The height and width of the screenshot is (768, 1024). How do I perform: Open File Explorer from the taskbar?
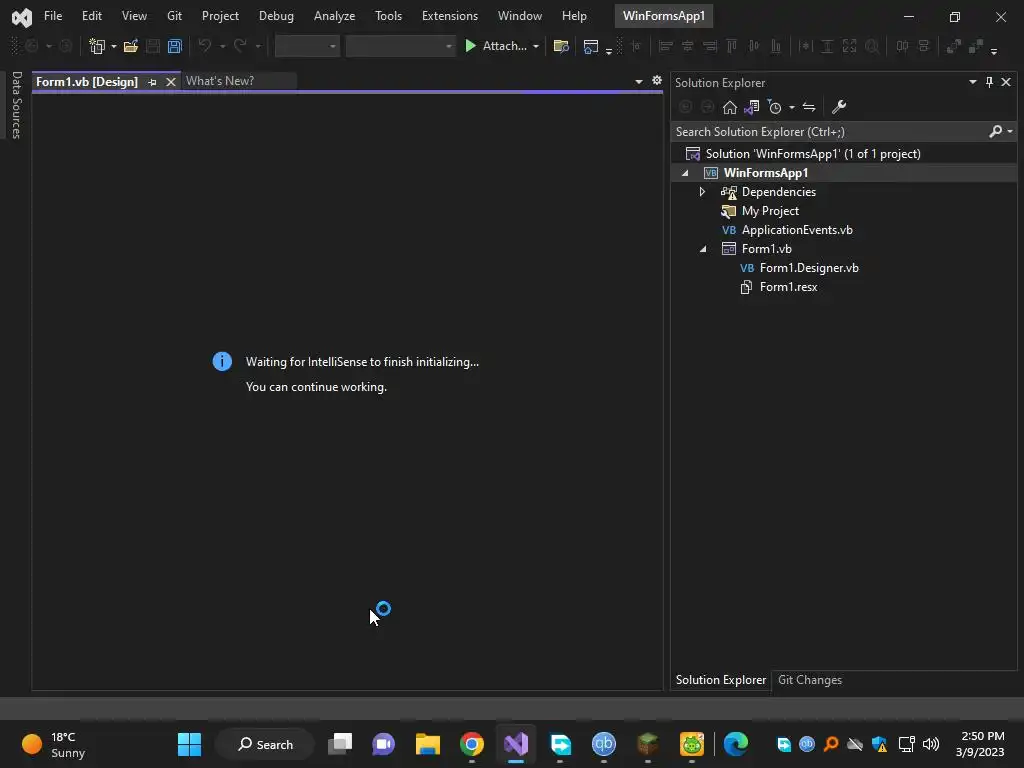pyautogui.click(x=428, y=744)
